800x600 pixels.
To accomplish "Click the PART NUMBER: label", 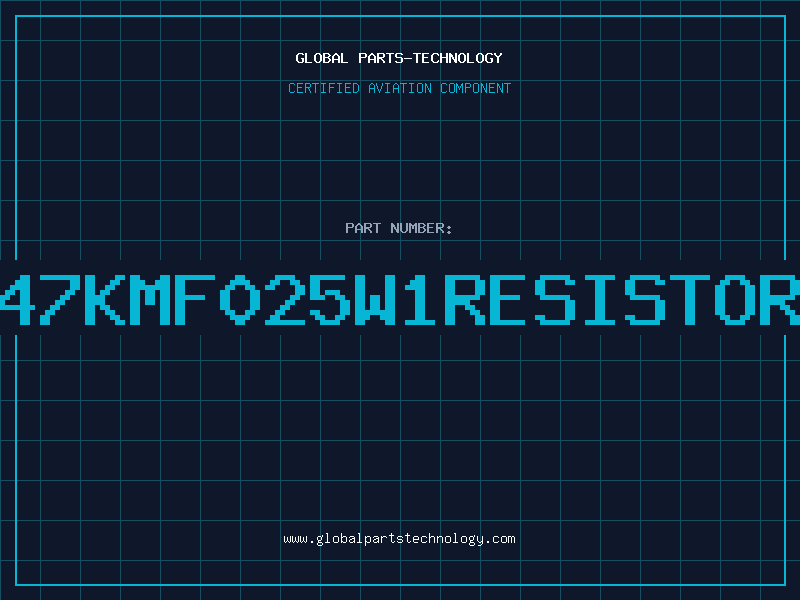I will pyautogui.click(x=398, y=228).
